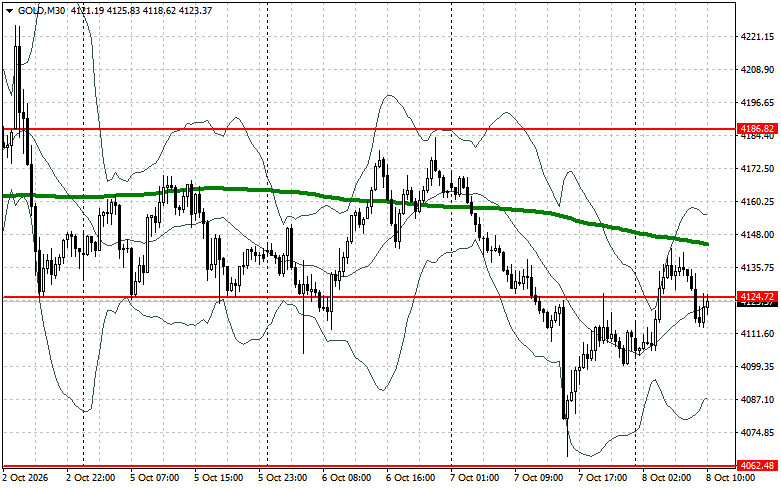Screen dimensions: 781x489
Task: Click the 5 Oct 23:00 time label
Action: tap(283, 478)
